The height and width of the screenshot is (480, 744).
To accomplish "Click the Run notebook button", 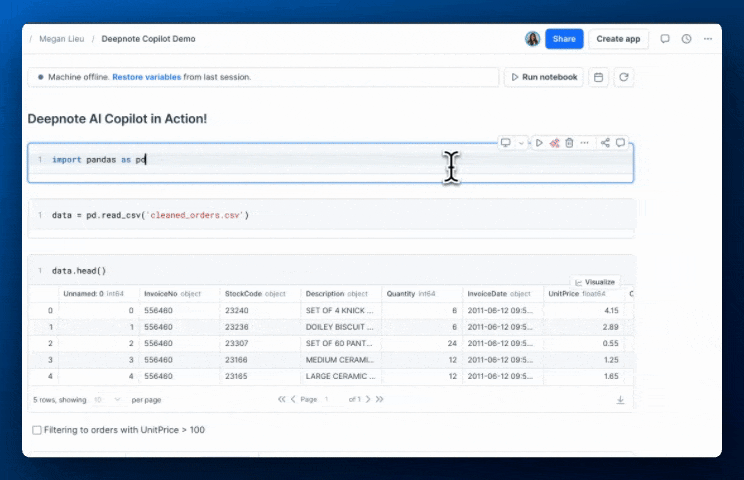I will pos(544,77).
